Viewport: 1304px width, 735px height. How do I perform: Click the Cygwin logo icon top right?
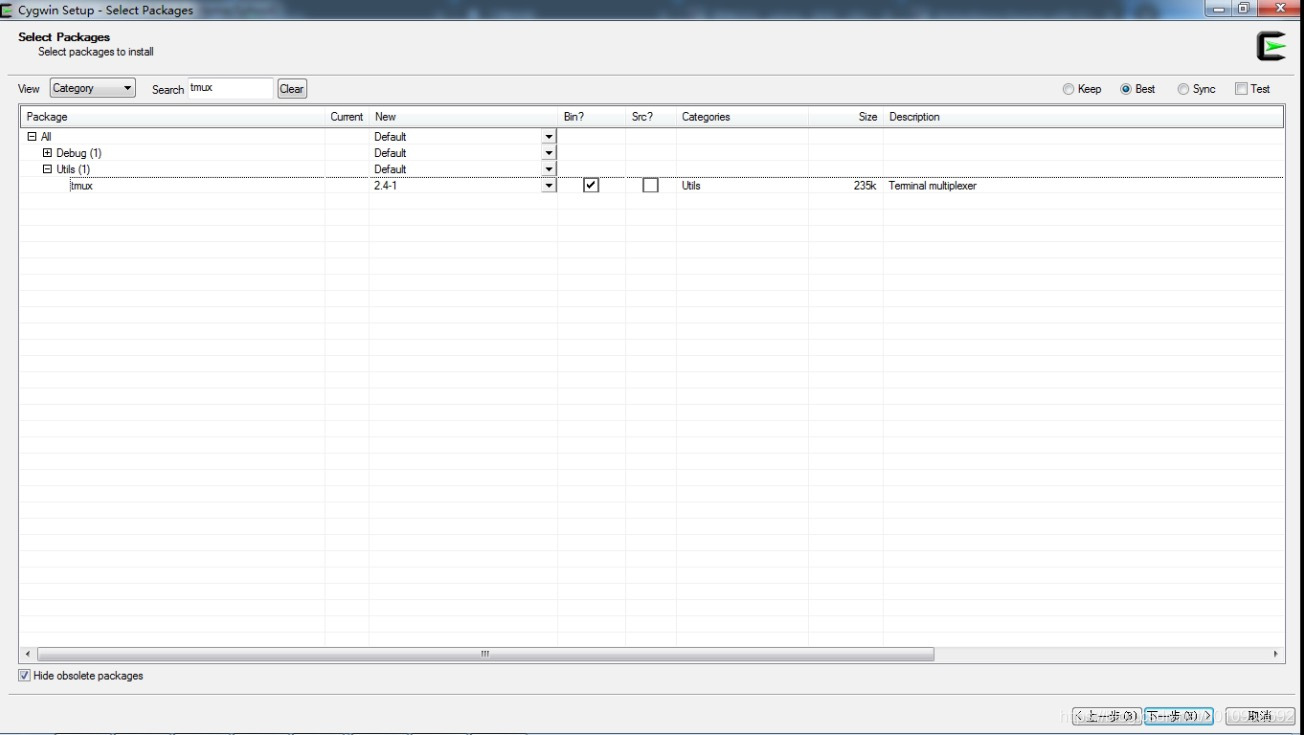click(1270, 45)
